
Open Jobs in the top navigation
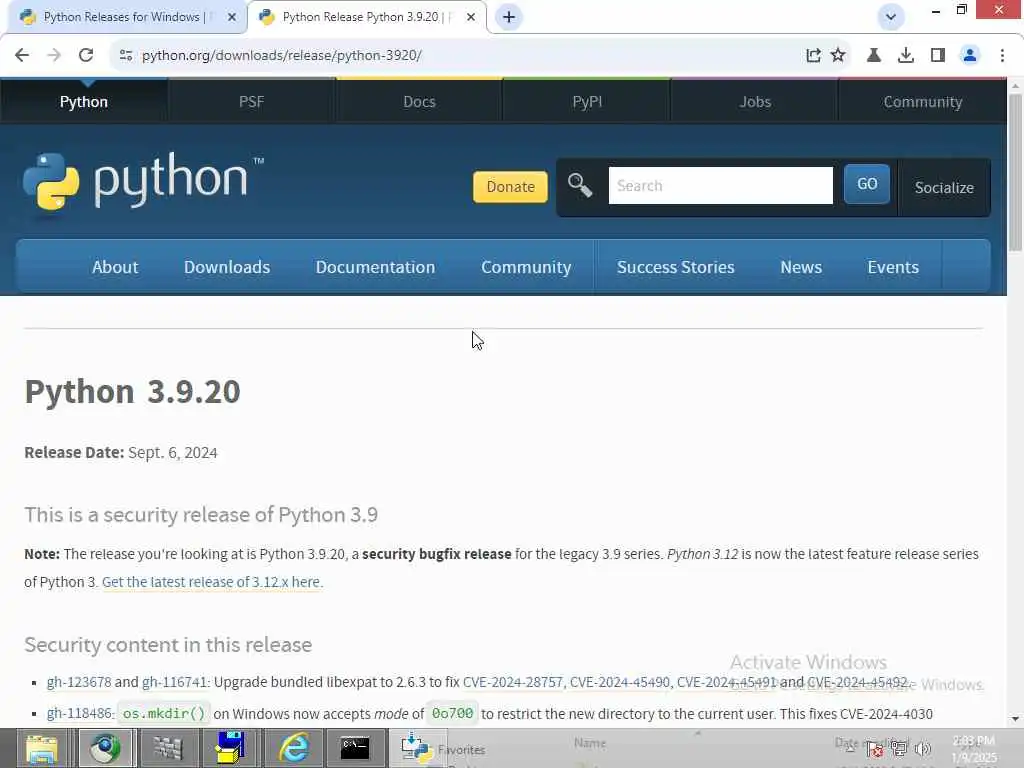pyautogui.click(x=755, y=101)
